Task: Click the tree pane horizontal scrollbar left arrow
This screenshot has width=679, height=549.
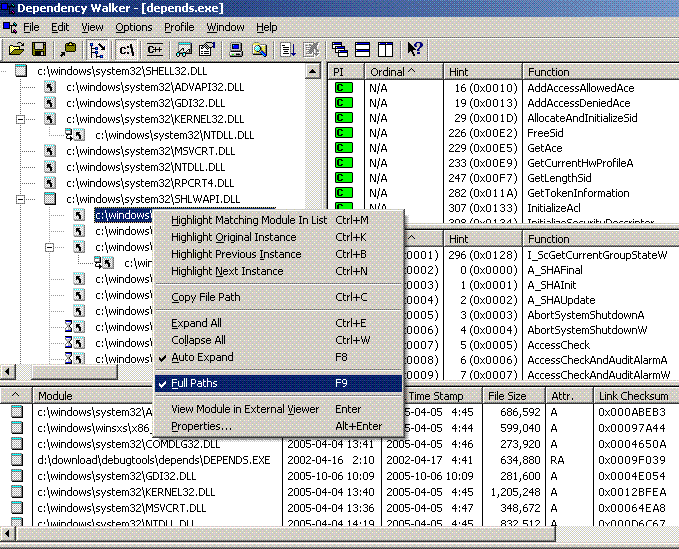Action: point(8,371)
